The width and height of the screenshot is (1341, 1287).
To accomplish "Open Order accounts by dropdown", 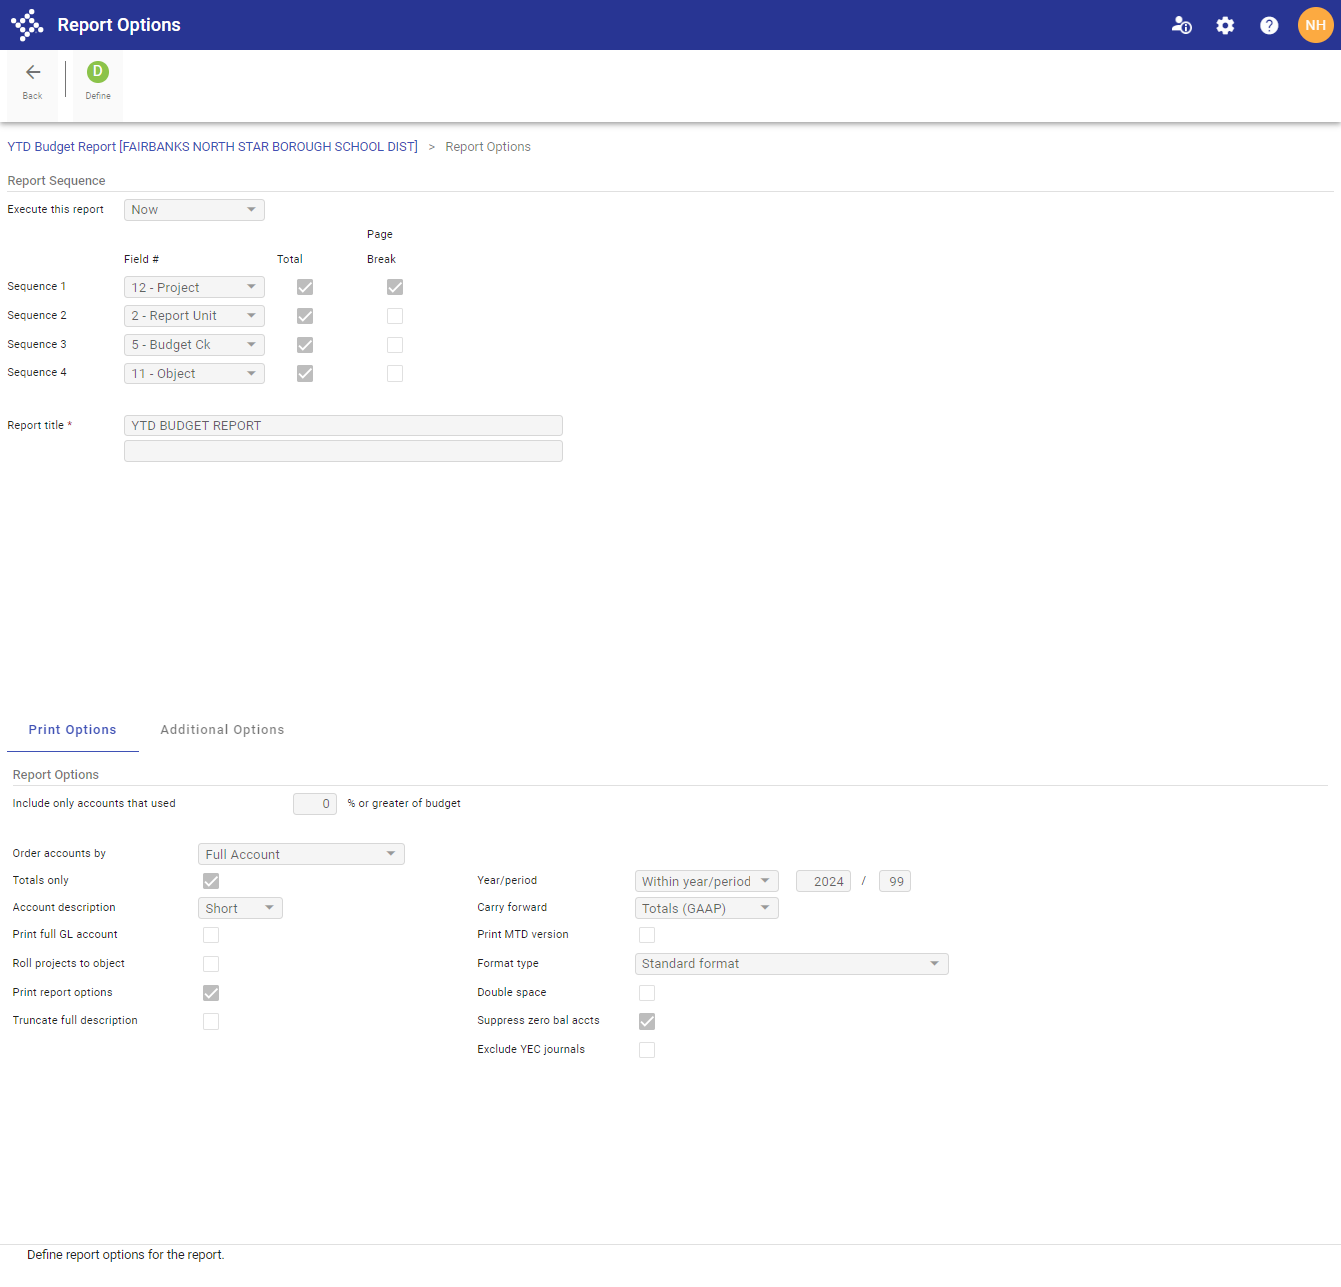I will pyautogui.click(x=301, y=854).
